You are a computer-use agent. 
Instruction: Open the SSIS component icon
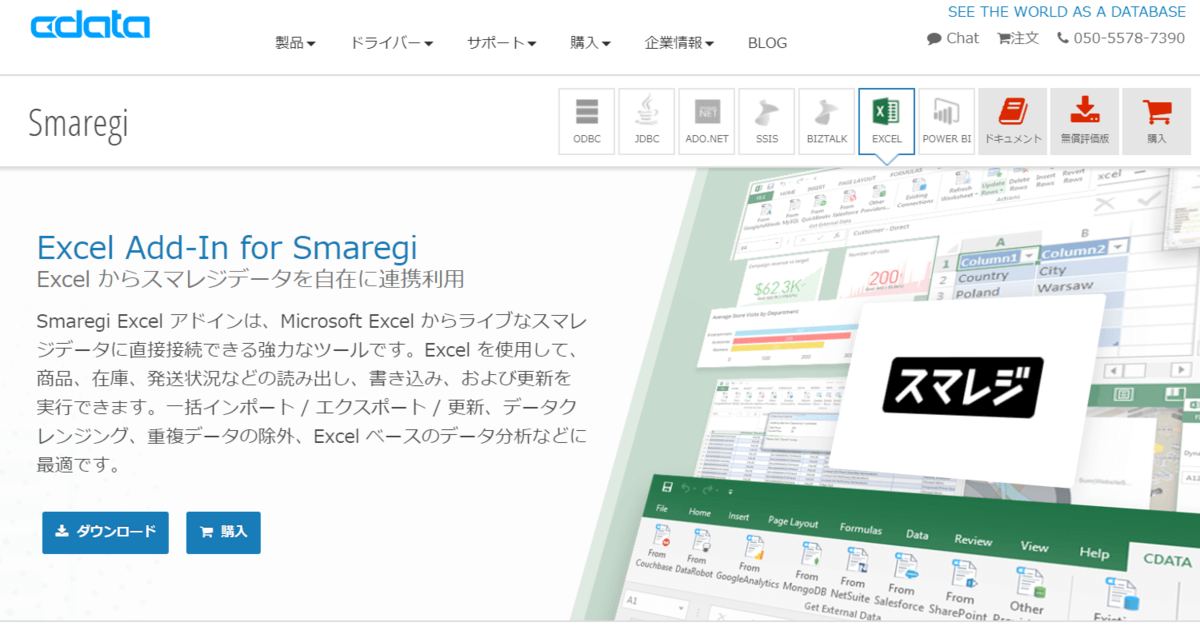tap(767, 122)
